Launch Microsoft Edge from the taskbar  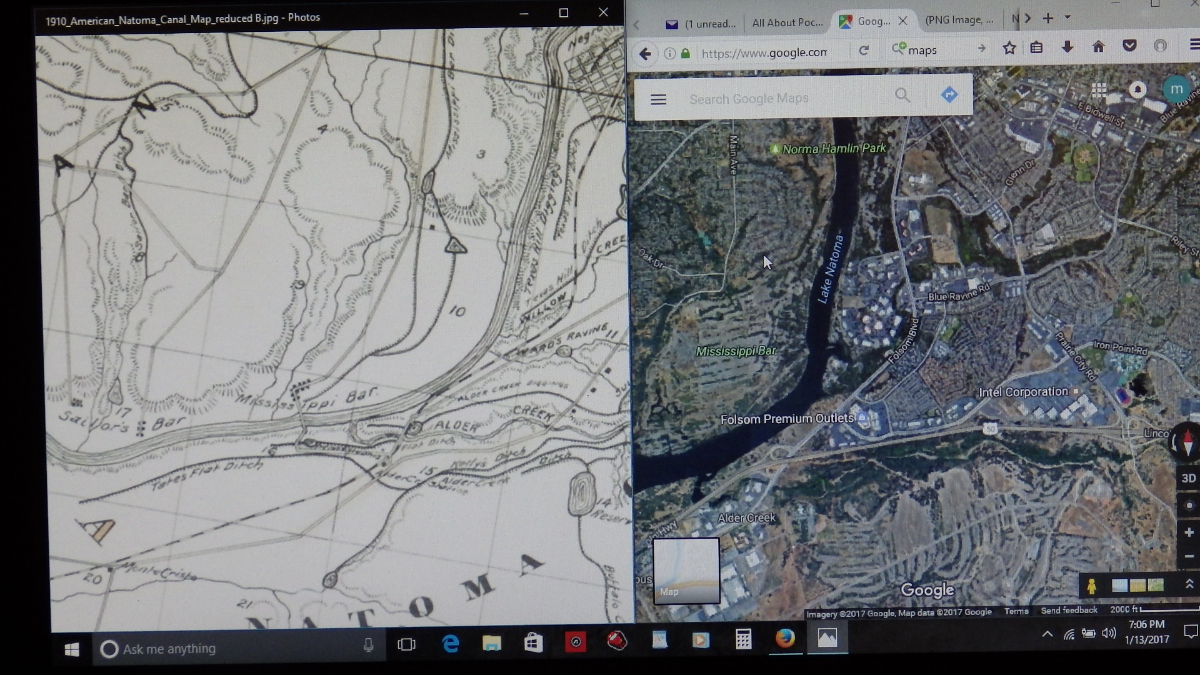[450, 644]
